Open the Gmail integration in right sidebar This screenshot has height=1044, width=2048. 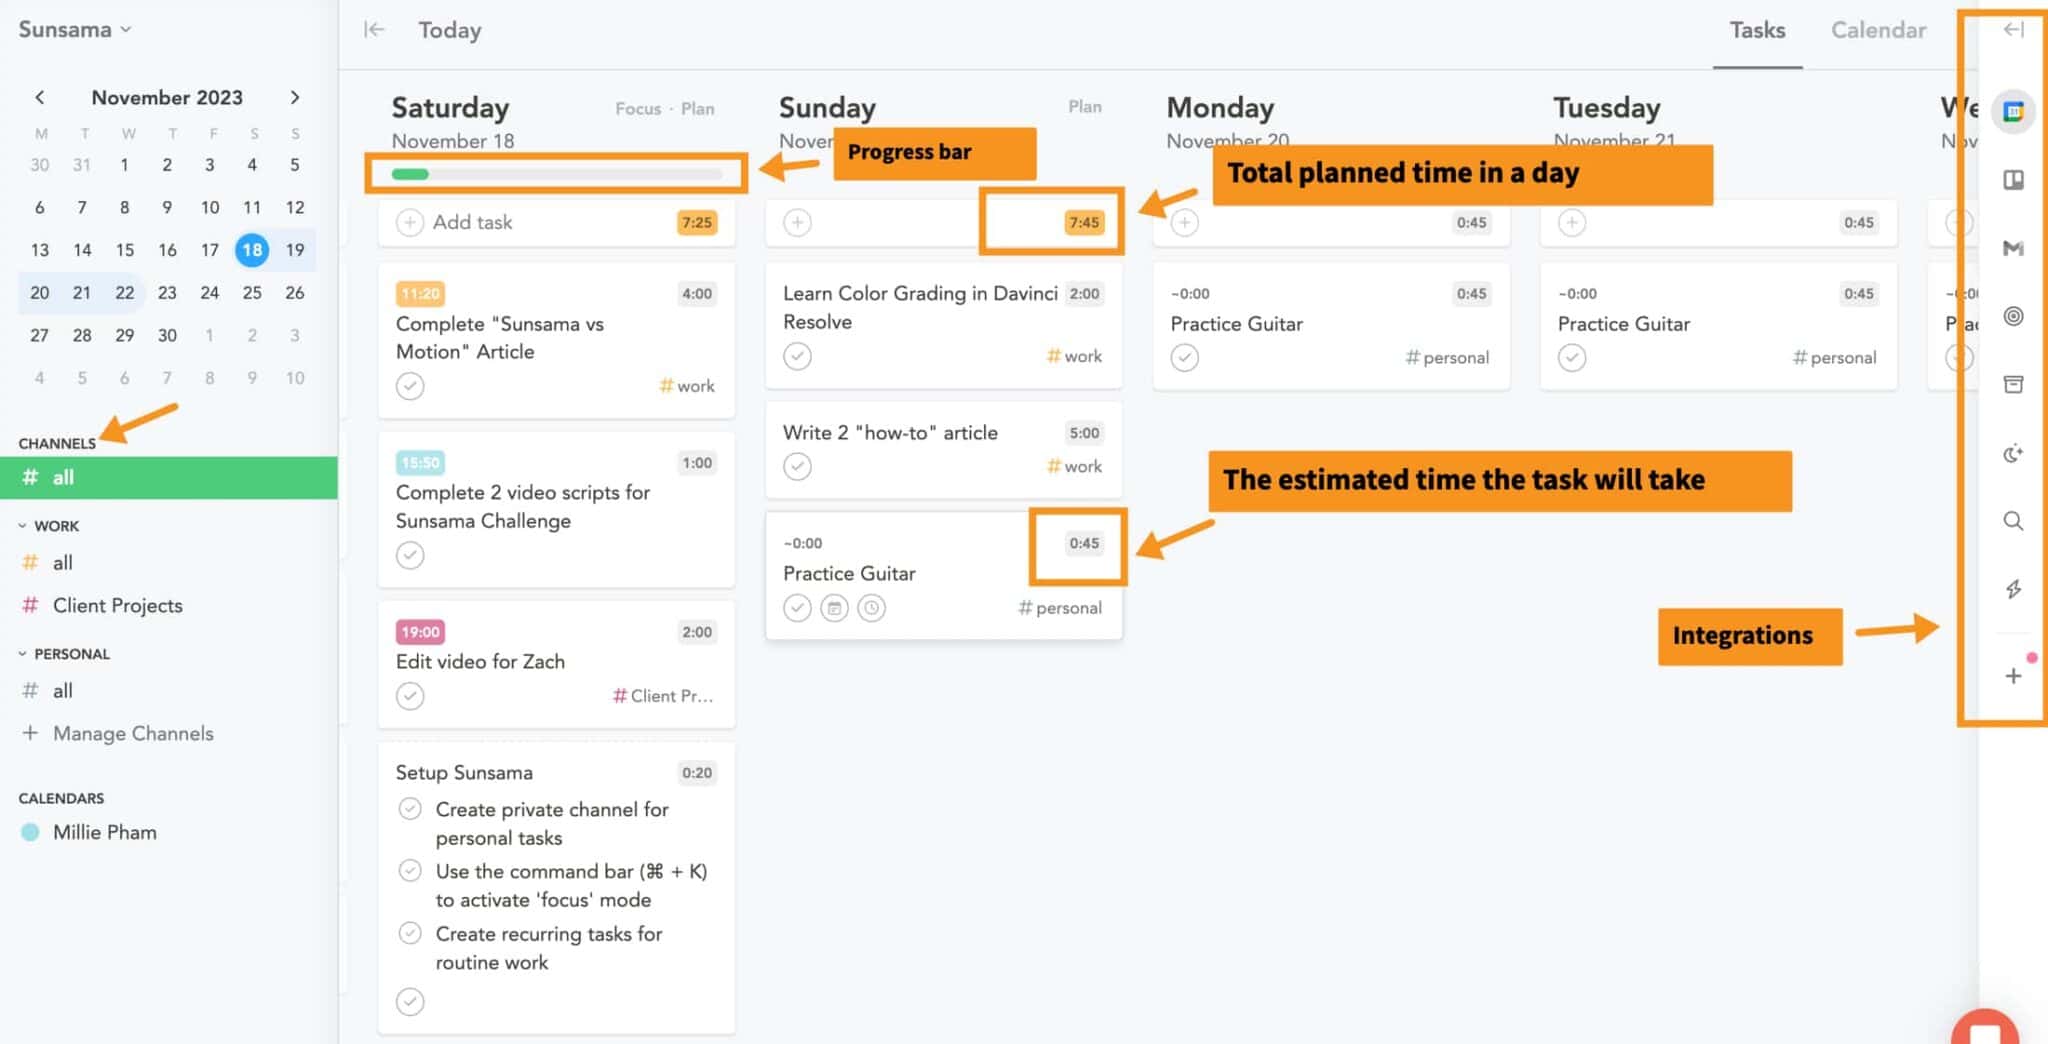2013,248
